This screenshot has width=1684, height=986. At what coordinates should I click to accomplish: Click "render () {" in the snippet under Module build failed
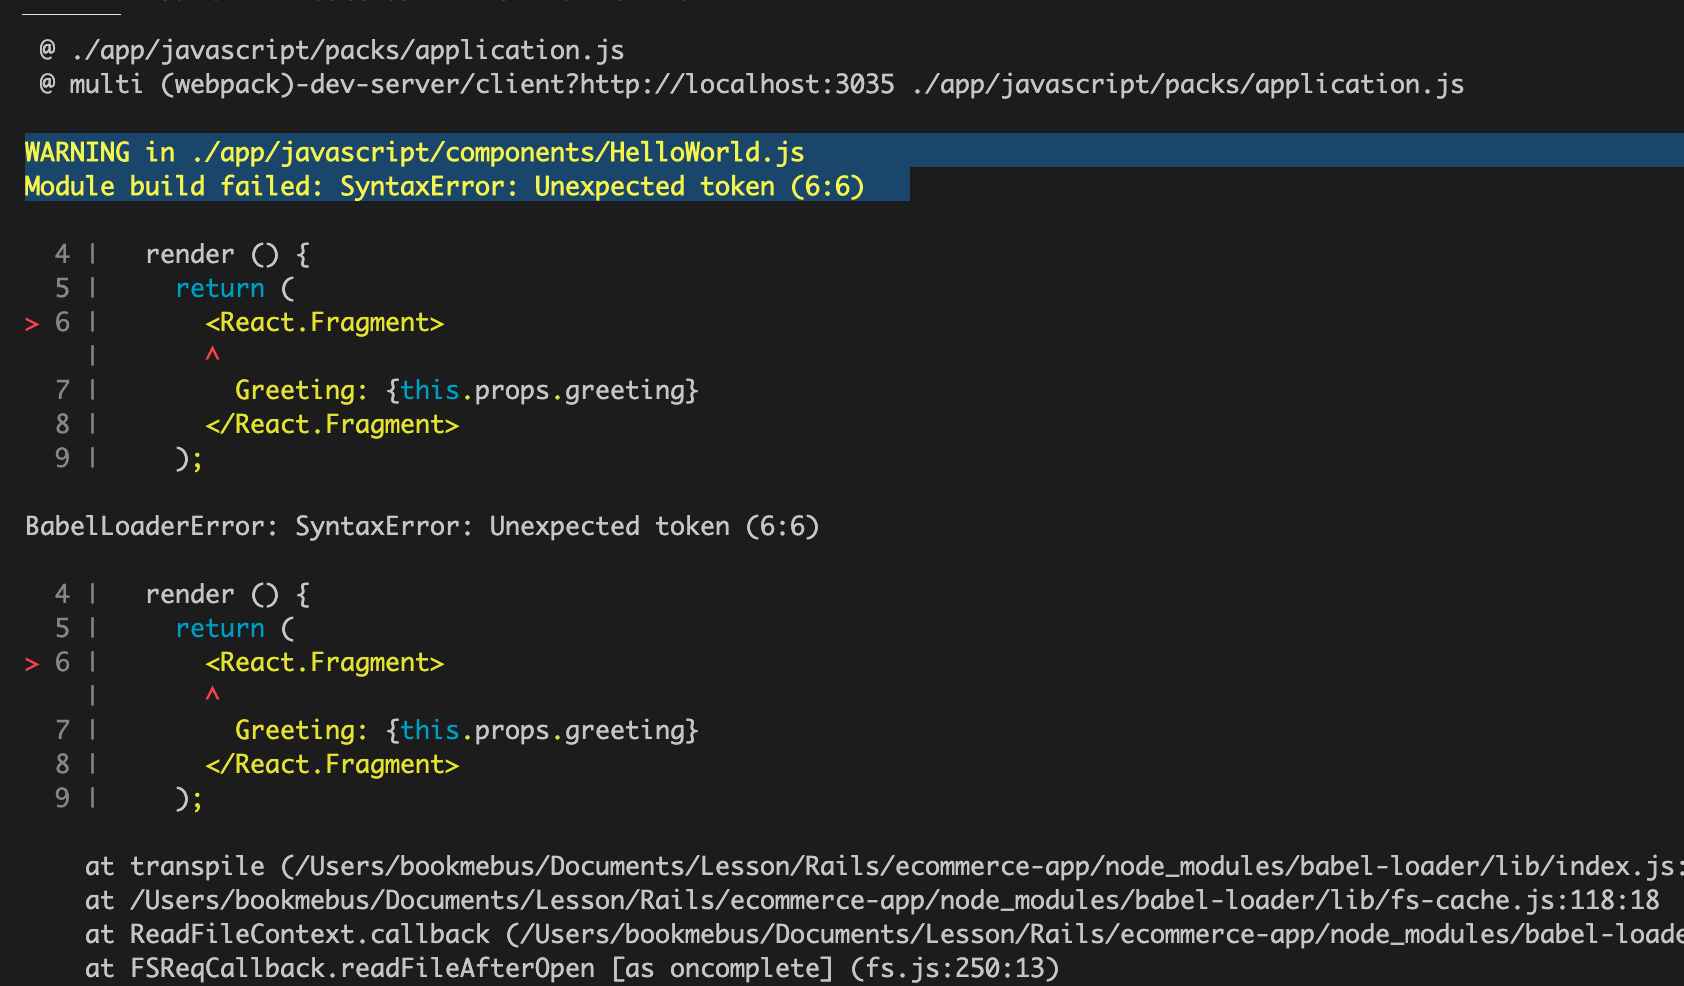228,255
